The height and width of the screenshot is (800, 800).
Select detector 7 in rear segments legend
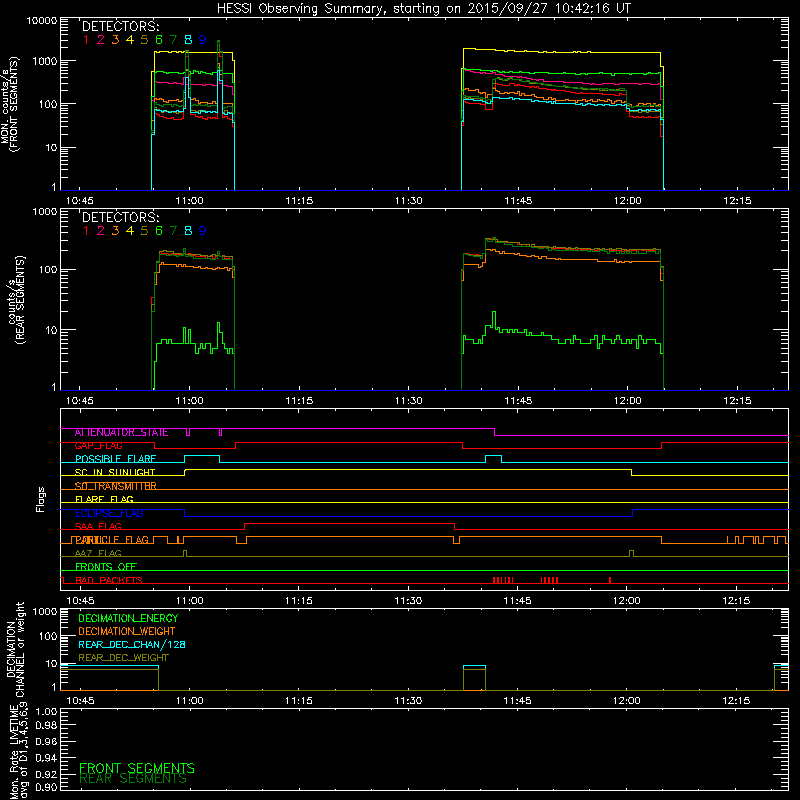pos(173,231)
